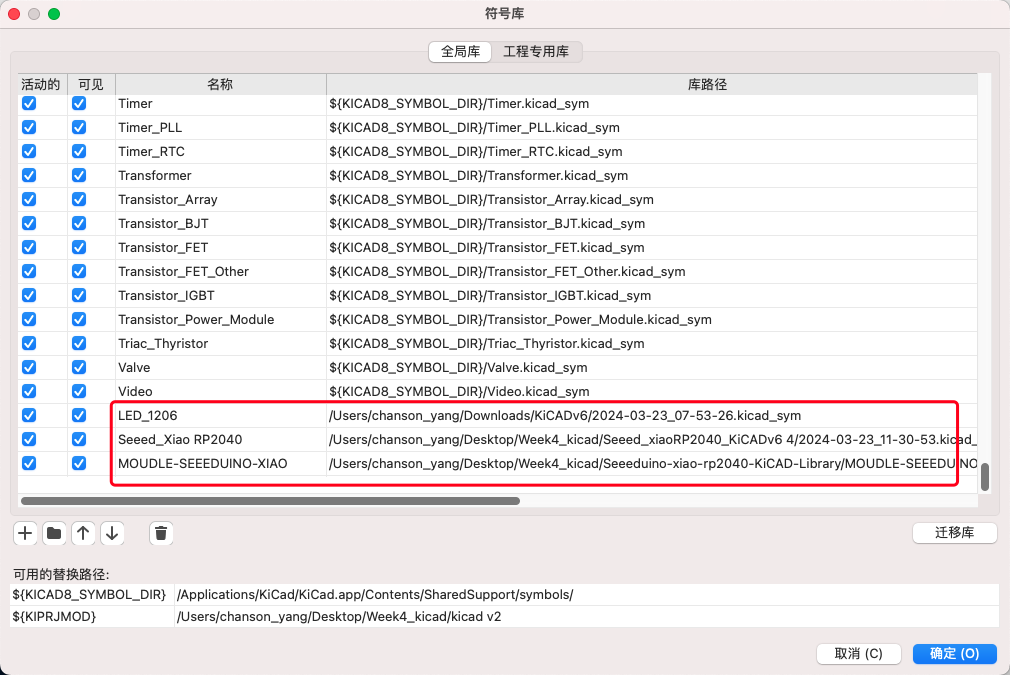Click the Valve.kicad_sym path cell

pos(652,367)
